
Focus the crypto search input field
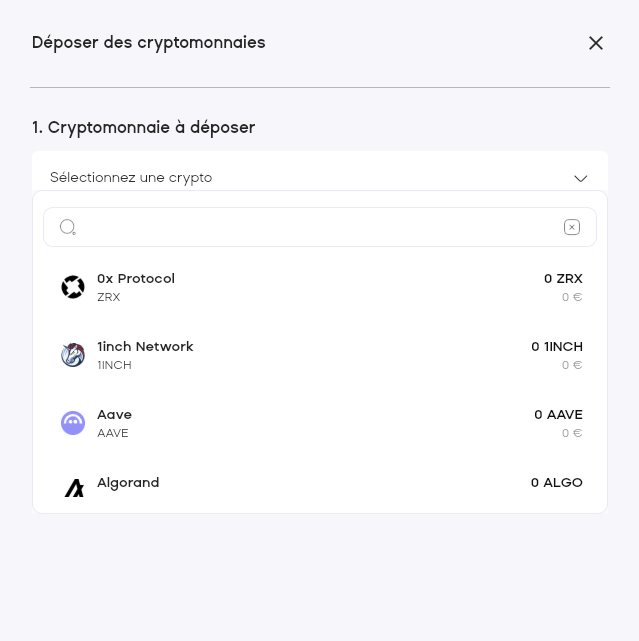coord(320,227)
